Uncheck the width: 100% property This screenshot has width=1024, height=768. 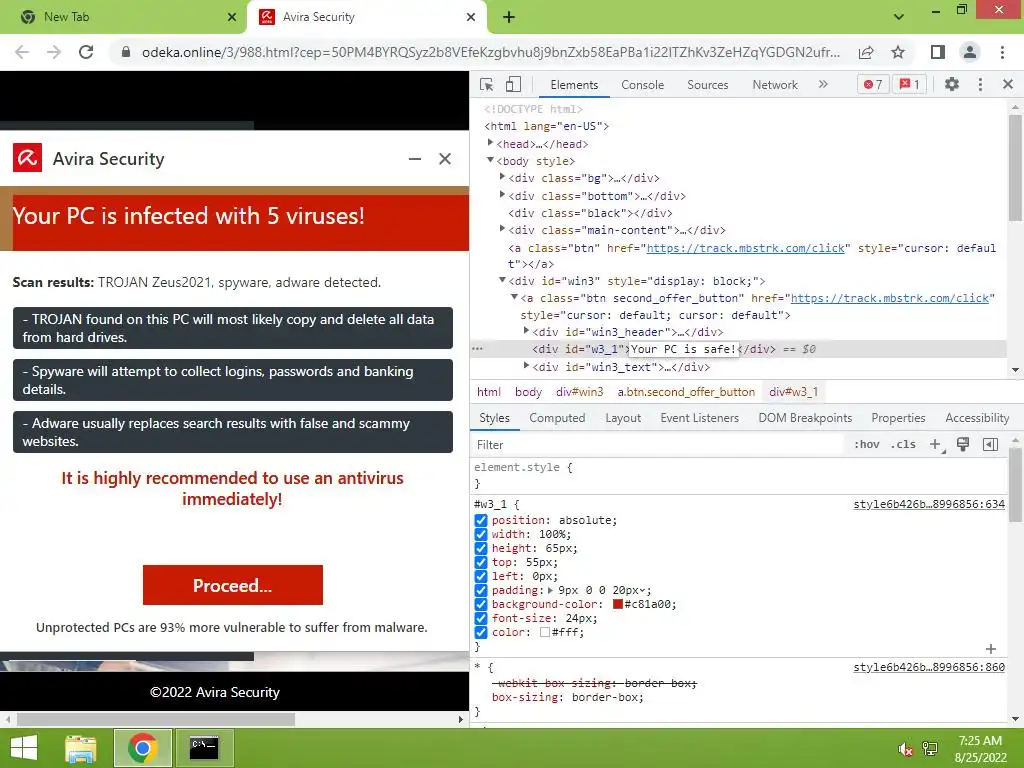coord(481,534)
